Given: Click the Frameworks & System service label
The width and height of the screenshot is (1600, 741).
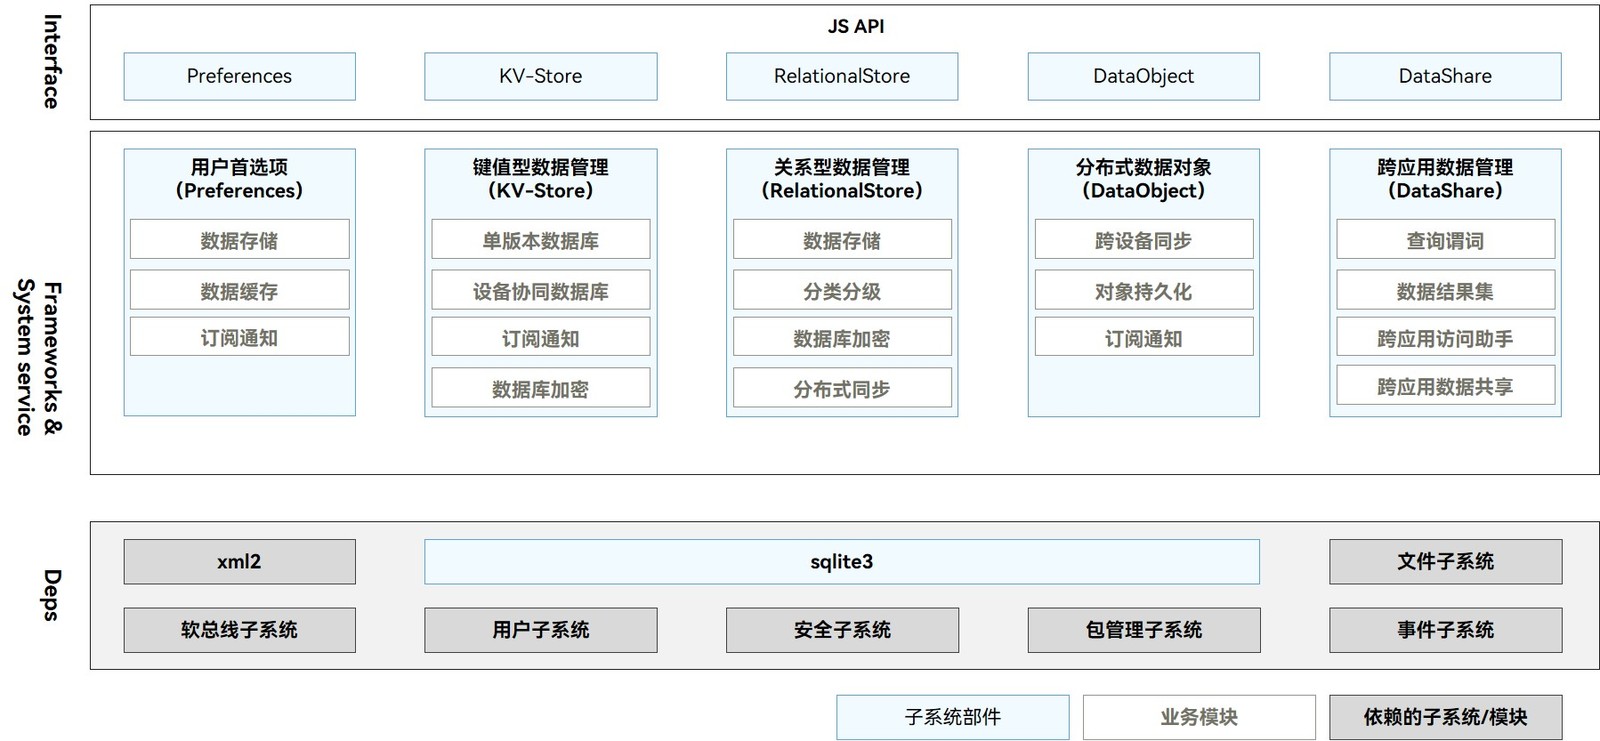Looking at the screenshot, I should point(39,357).
